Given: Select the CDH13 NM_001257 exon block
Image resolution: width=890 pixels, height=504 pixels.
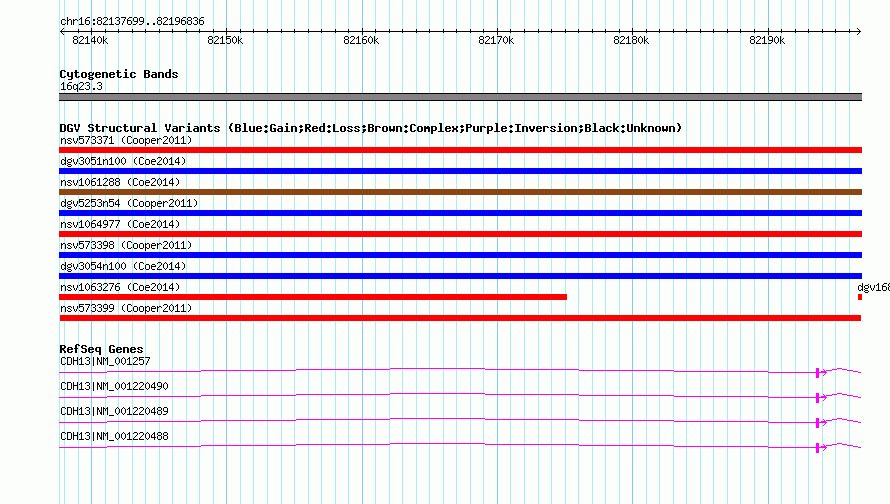Looking at the screenshot, I should tap(817, 373).
